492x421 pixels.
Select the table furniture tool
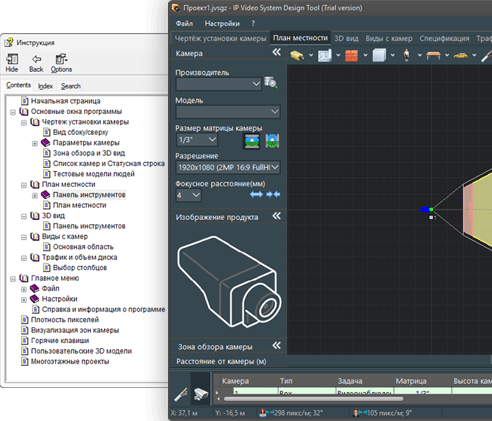[x=433, y=55]
